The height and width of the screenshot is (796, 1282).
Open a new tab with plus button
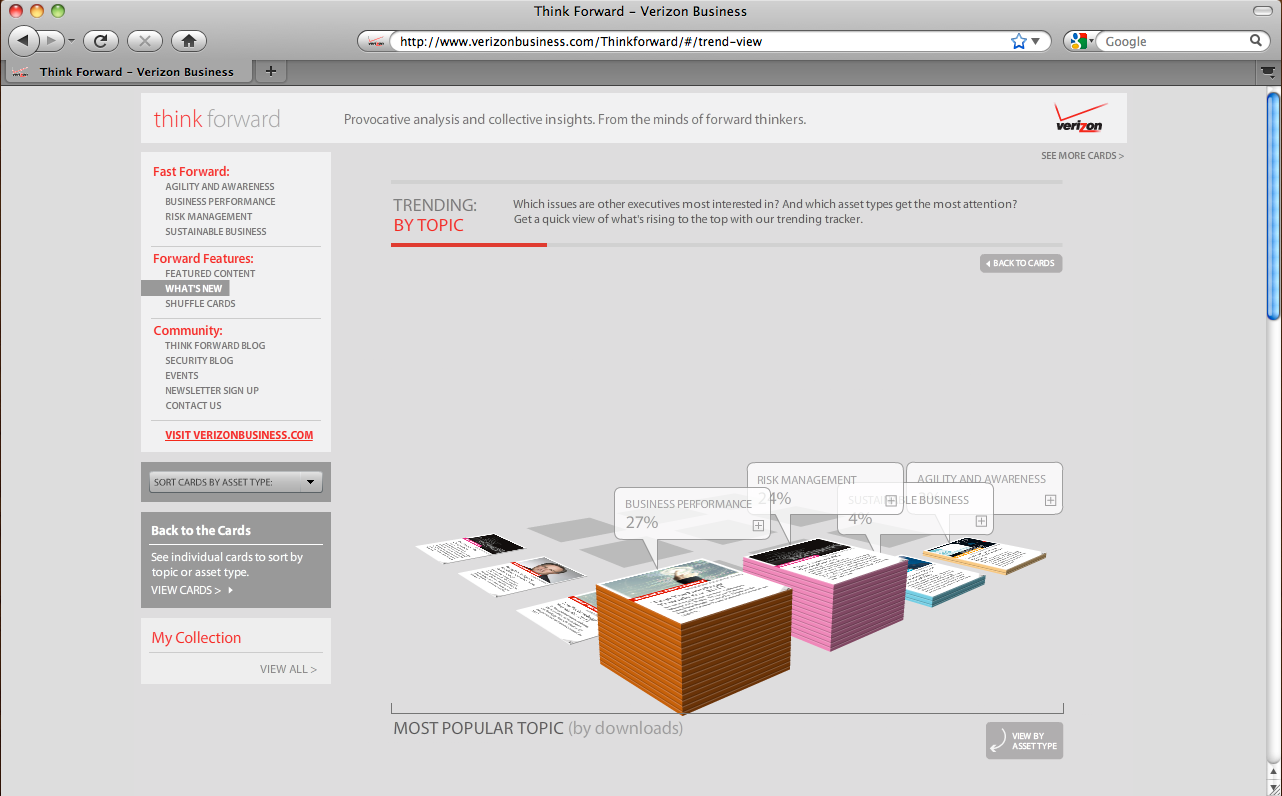271,71
